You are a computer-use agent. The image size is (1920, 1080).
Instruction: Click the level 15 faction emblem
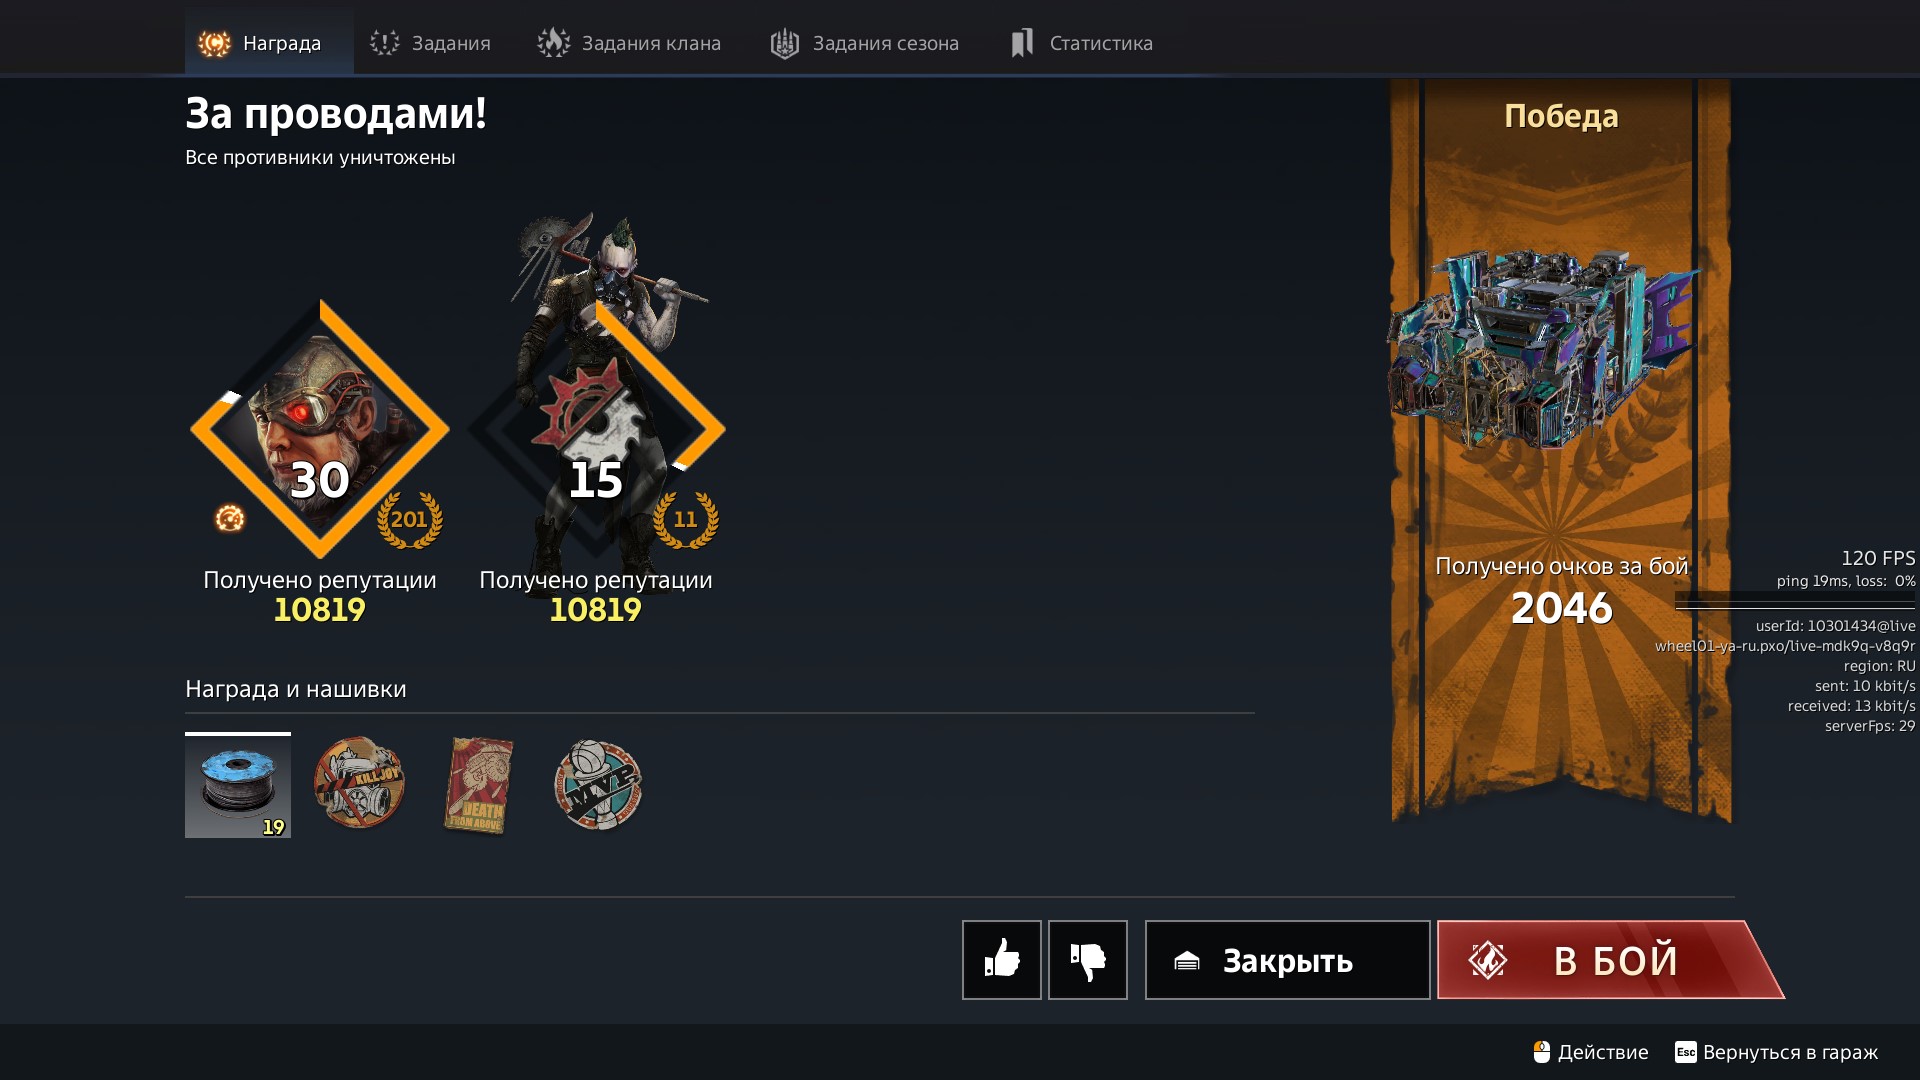pos(596,429)
